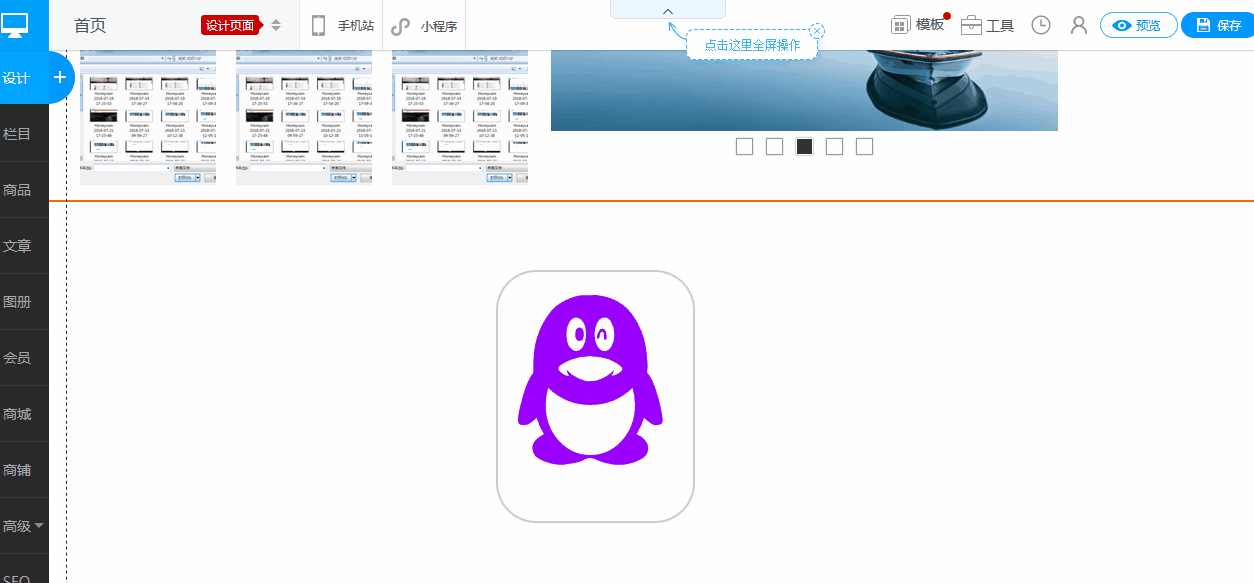Click the red 设计页面 label

[x=231, y=26]
